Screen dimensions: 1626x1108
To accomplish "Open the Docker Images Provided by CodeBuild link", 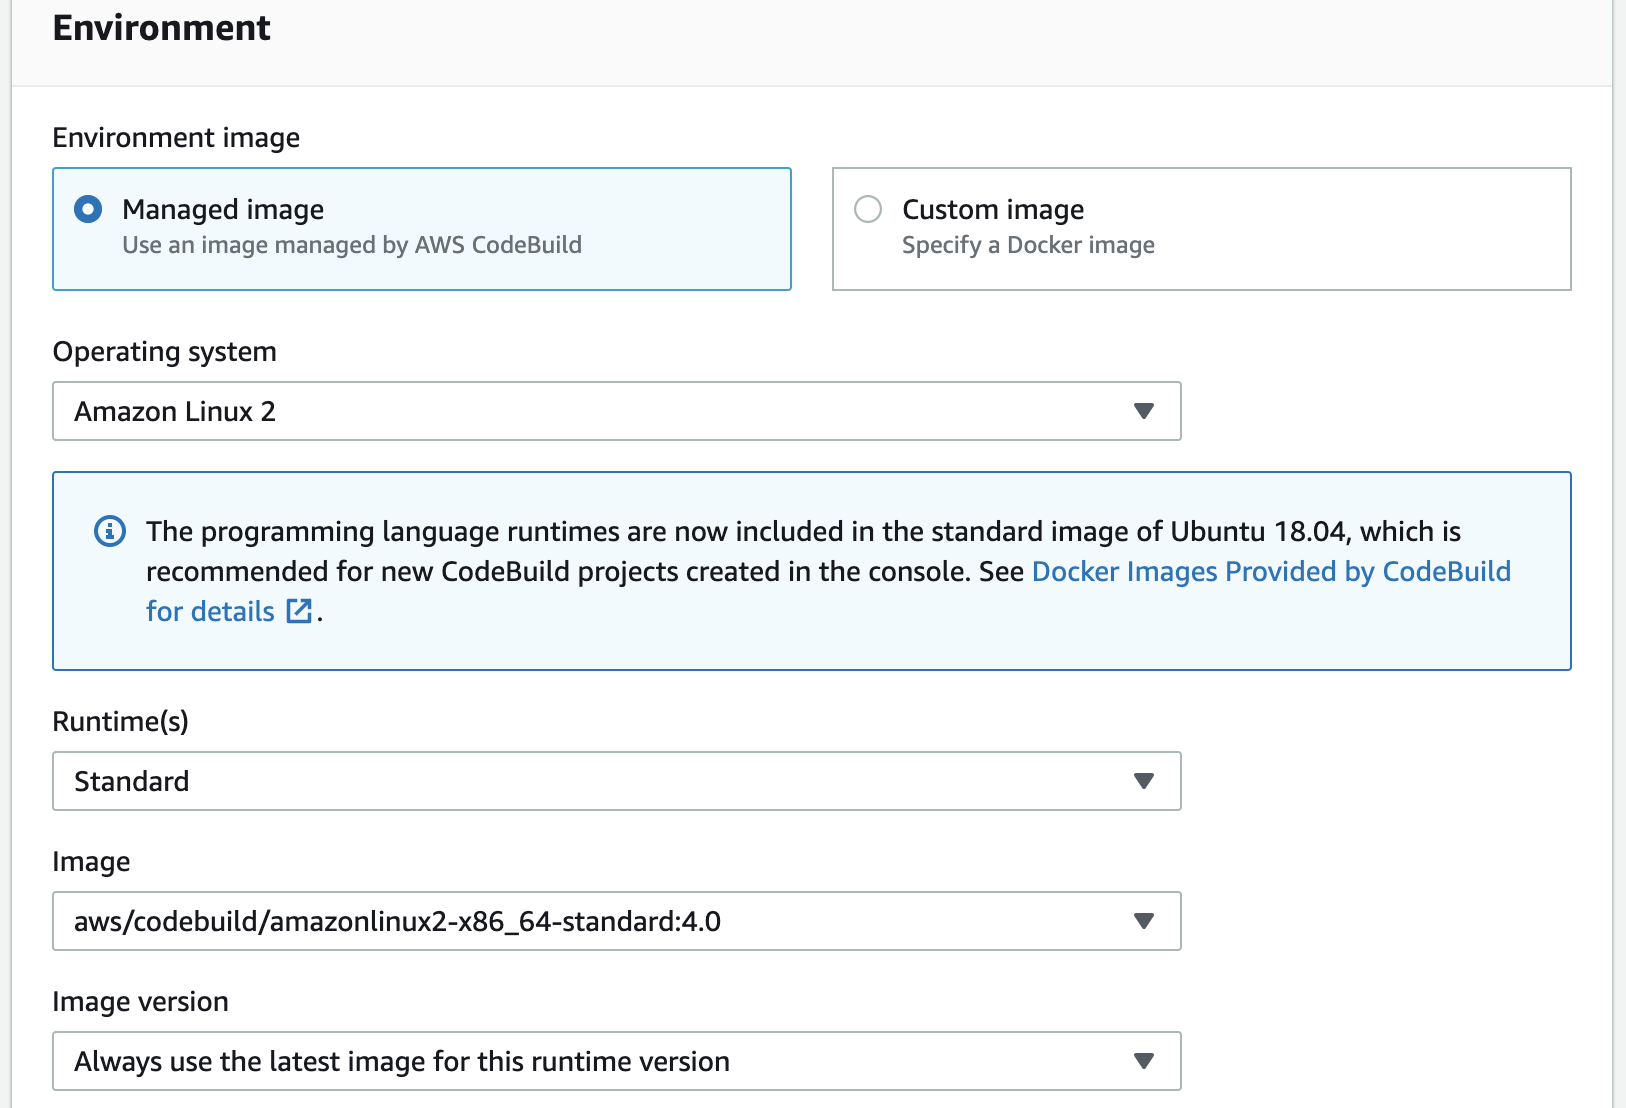I will click(x=1270, y=571).
